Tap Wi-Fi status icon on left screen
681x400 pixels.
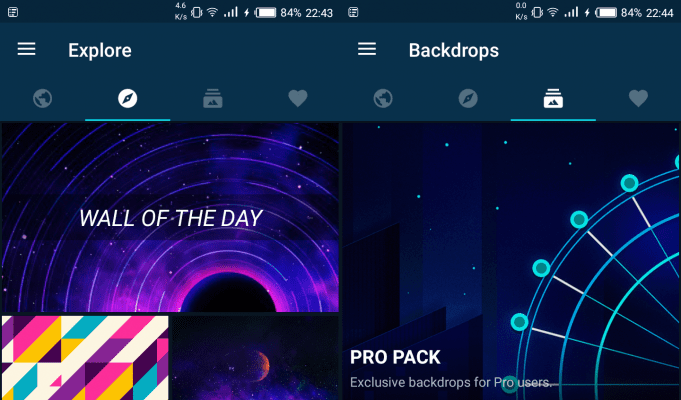click(212, 13)
